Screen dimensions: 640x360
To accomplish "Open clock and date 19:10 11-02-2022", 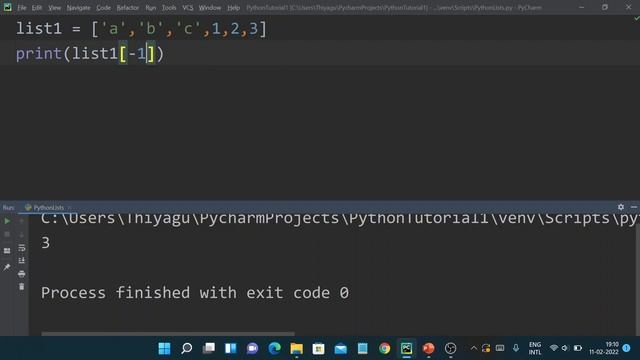I will click(604, 348).
